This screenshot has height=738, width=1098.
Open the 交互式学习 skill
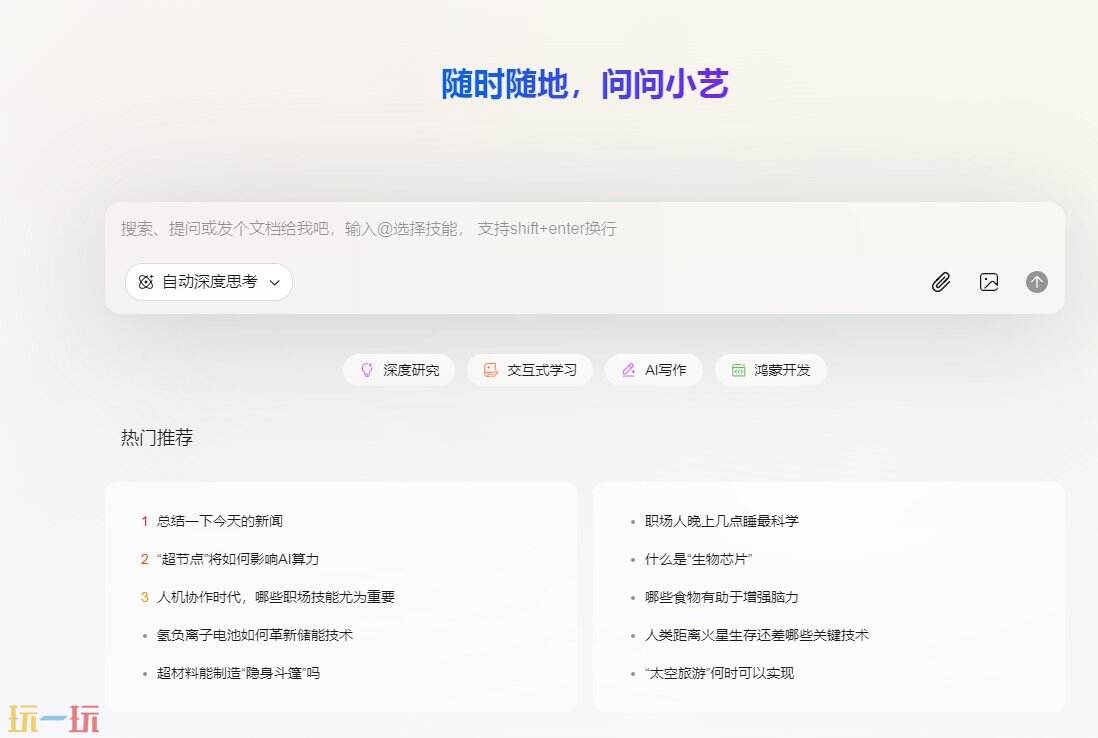pos(530,369)
